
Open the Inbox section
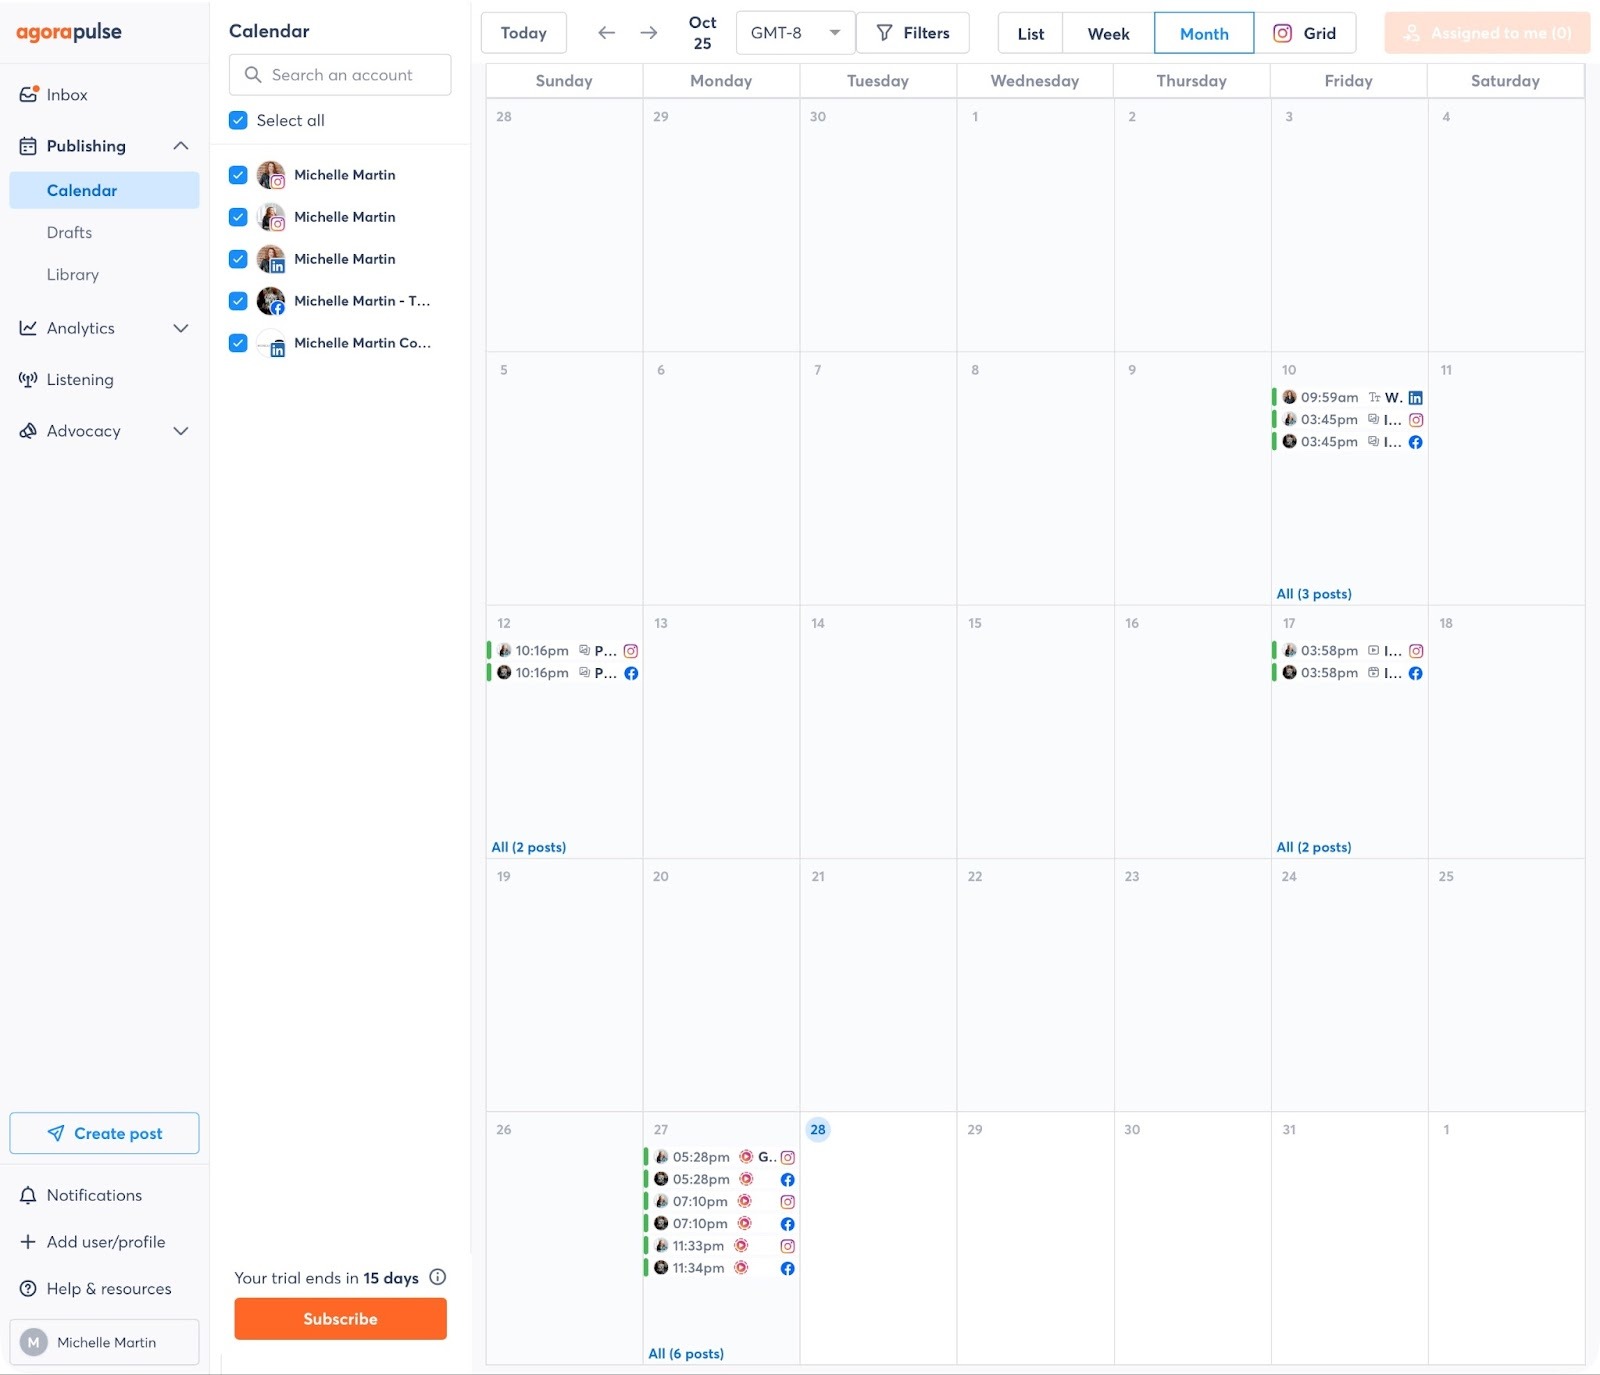pos(68,93)
